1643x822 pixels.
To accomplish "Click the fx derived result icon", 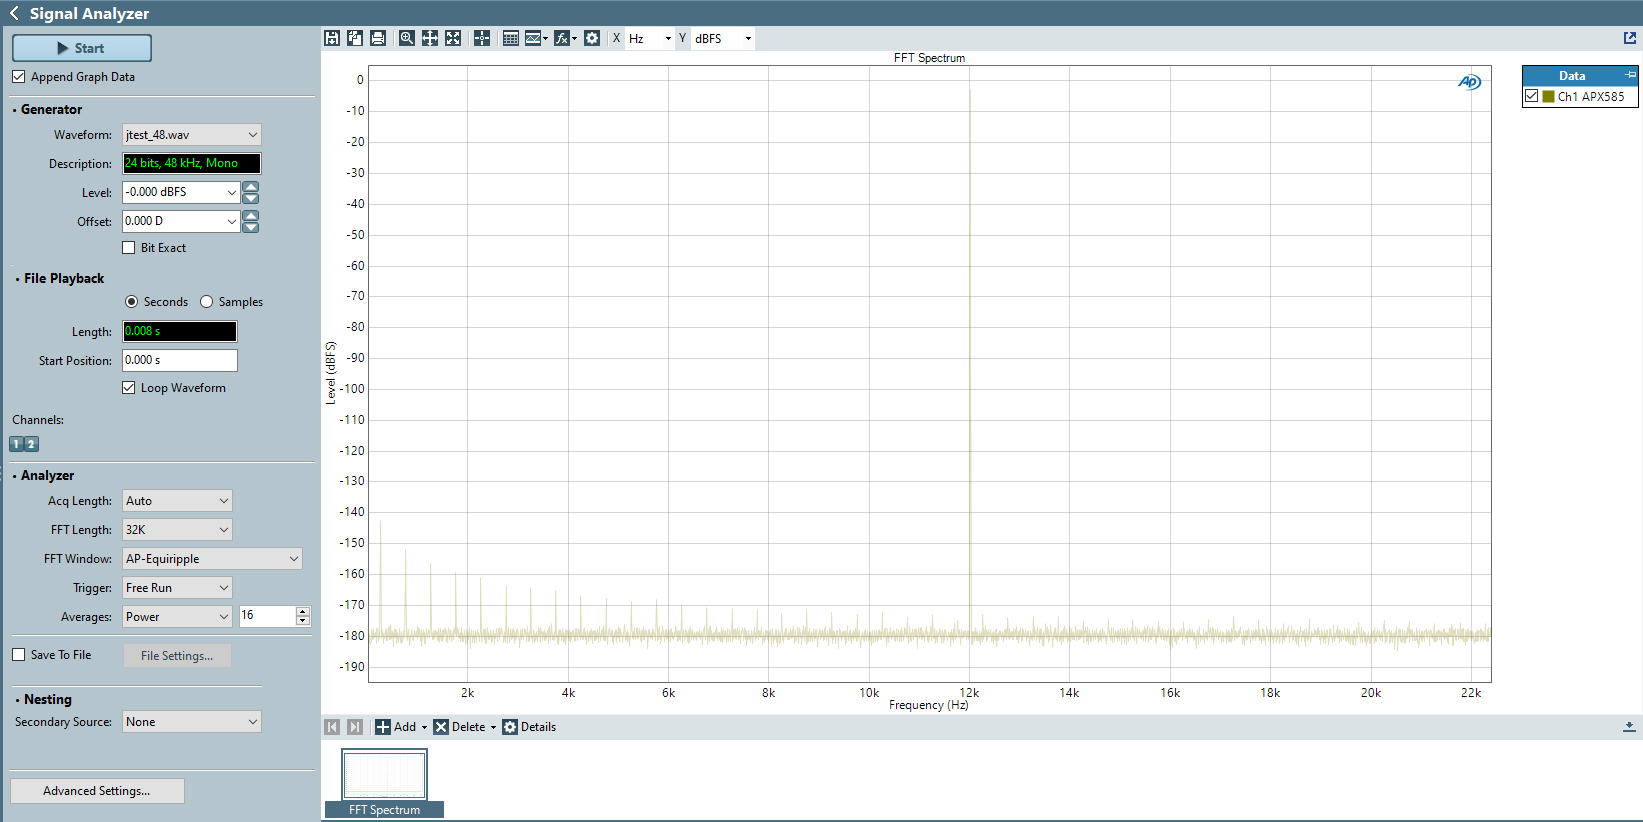I will click(x=562, y=38).
